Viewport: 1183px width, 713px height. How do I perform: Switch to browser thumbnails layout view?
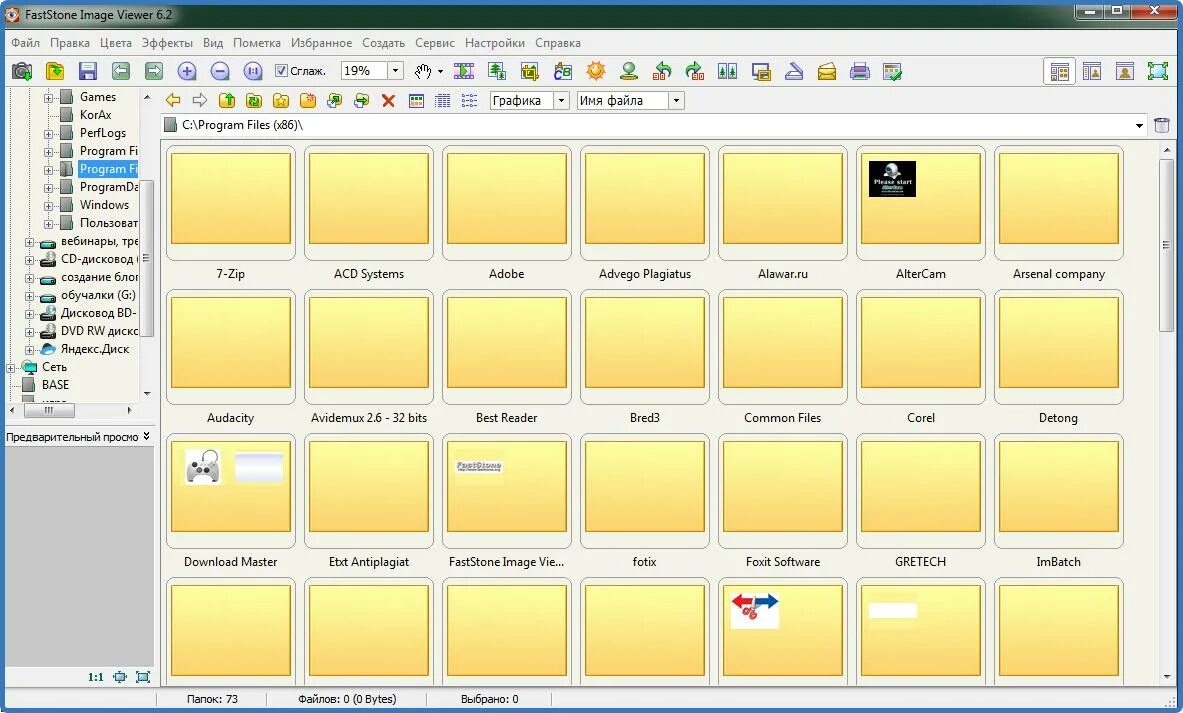(1059, 72)
